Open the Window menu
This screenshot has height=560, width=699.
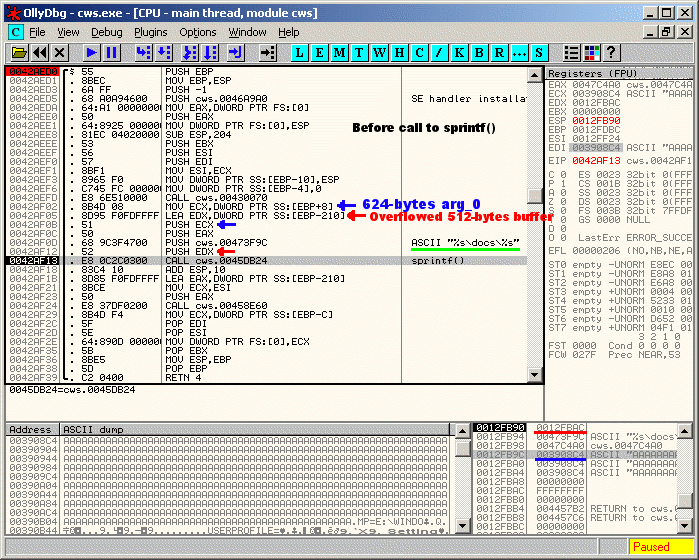(x=247, y=32)
